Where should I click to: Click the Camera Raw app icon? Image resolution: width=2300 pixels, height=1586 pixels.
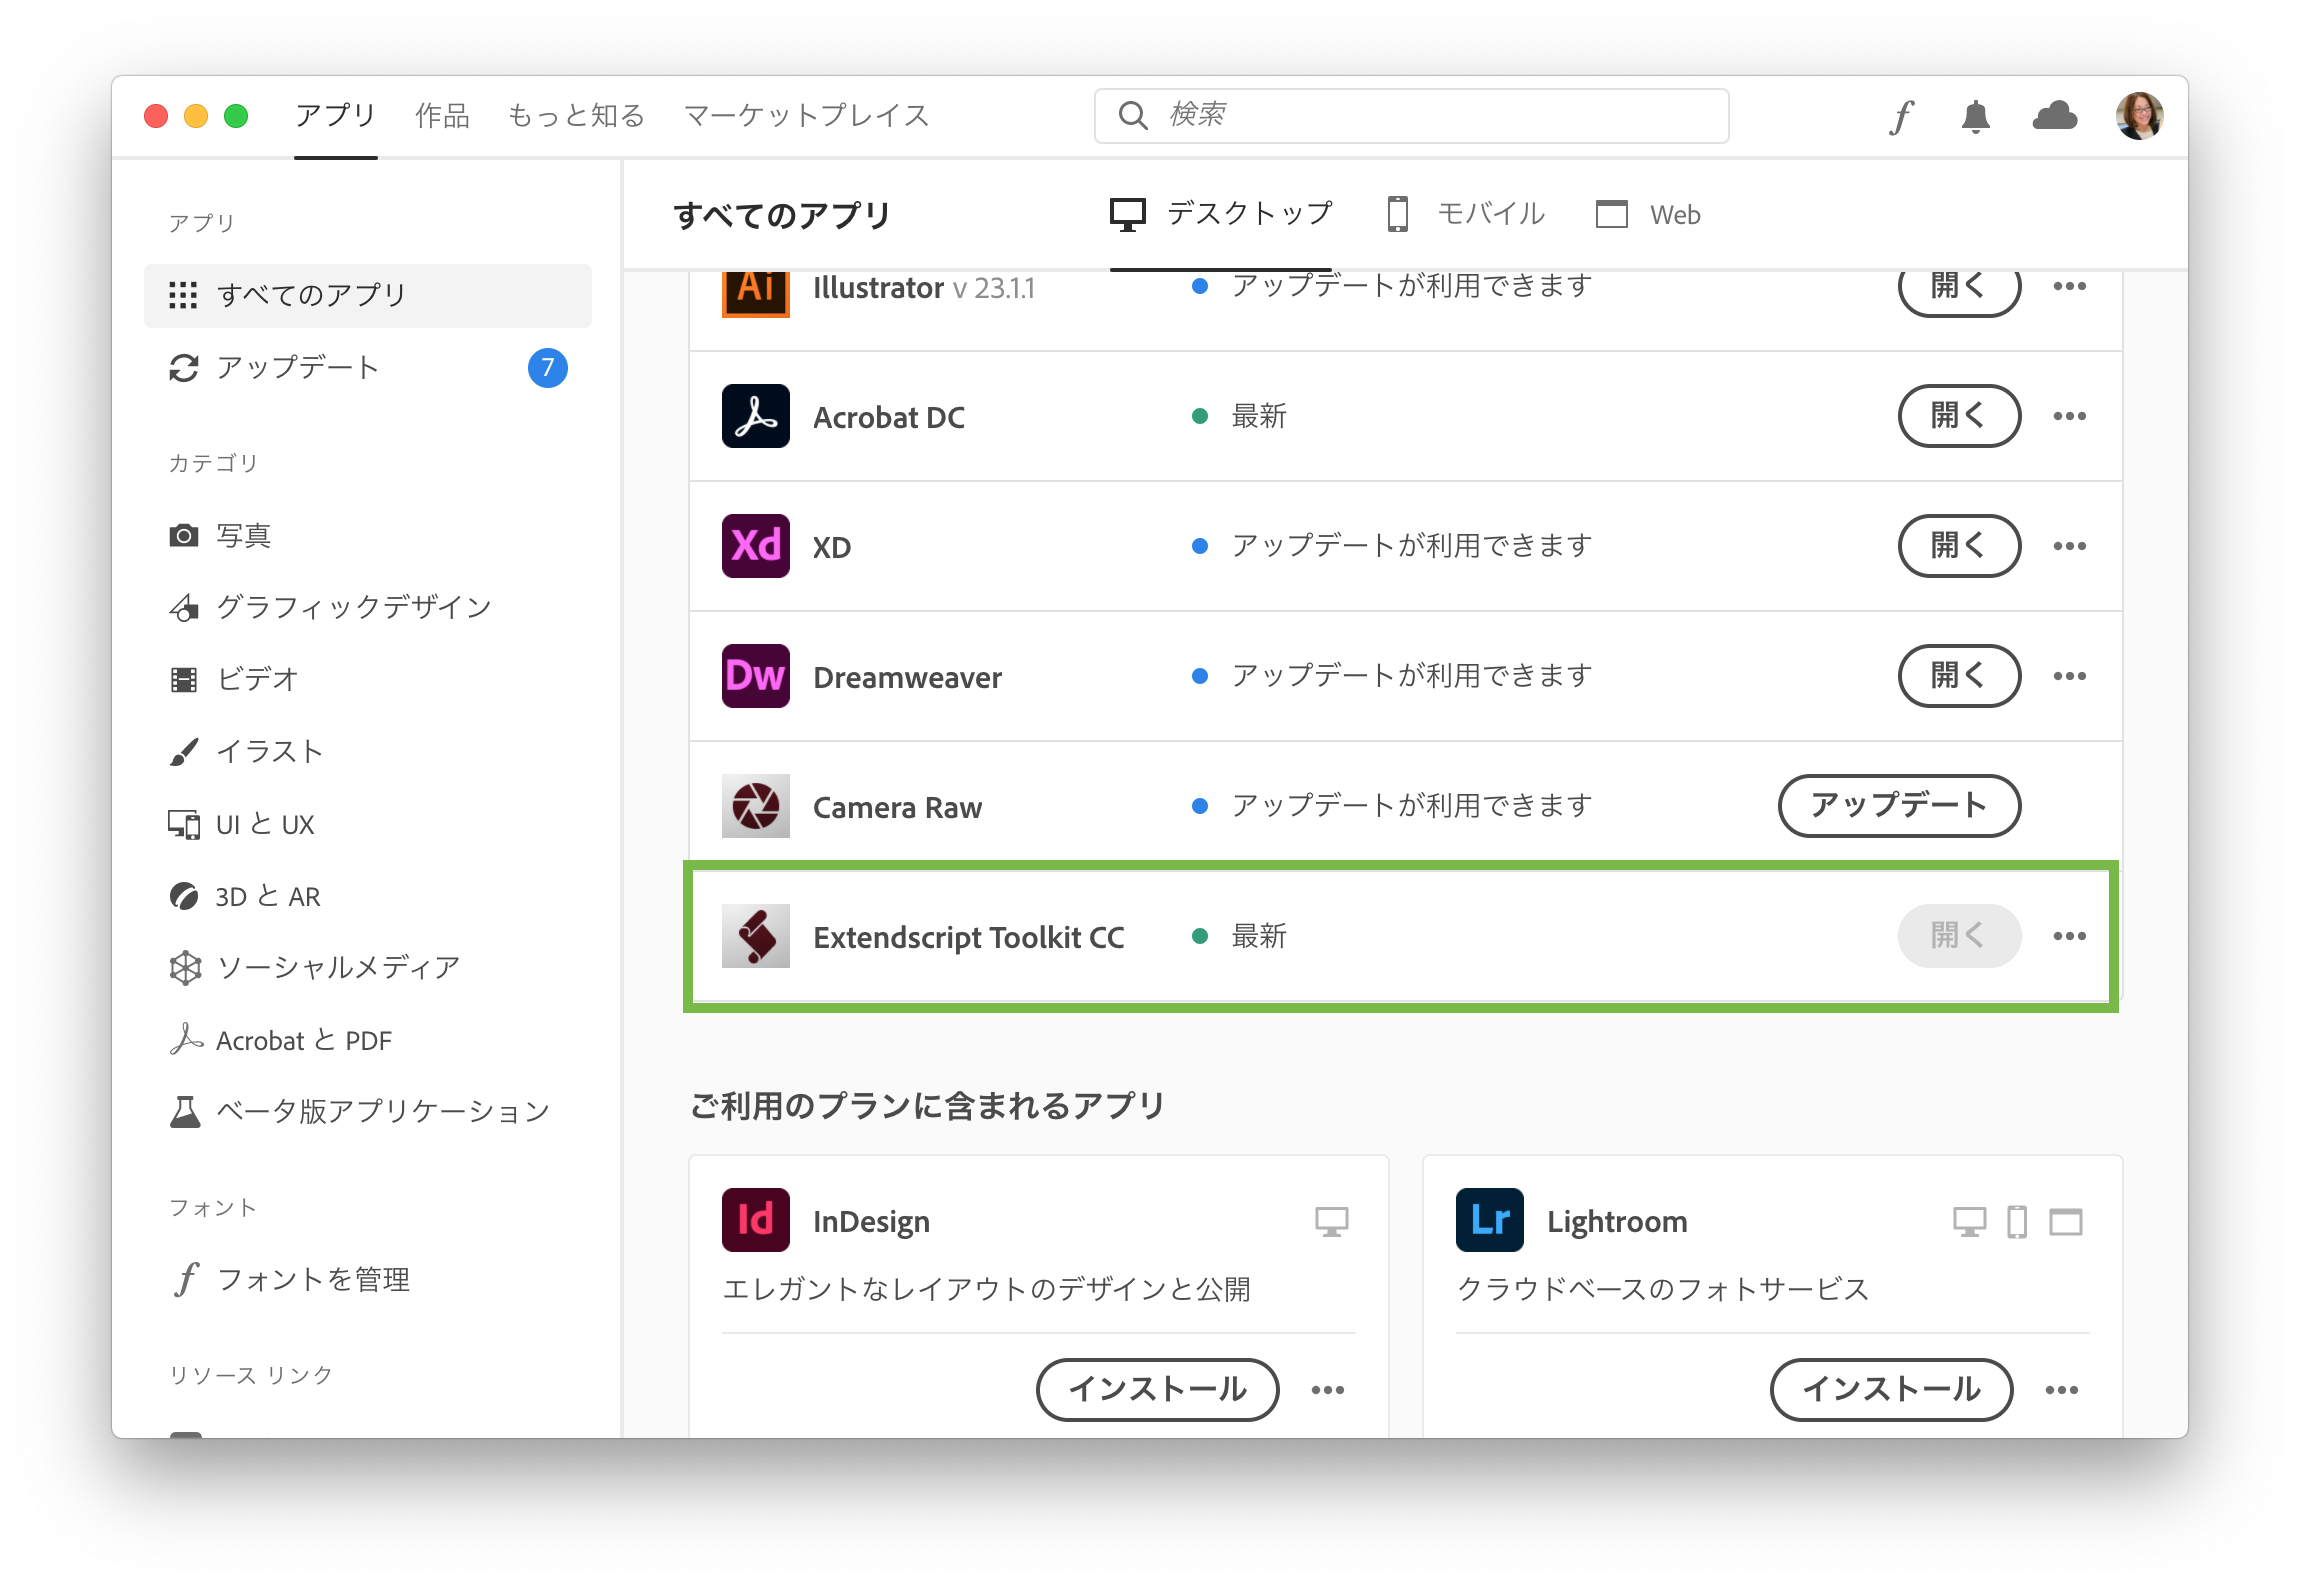(x=755, y=806)
